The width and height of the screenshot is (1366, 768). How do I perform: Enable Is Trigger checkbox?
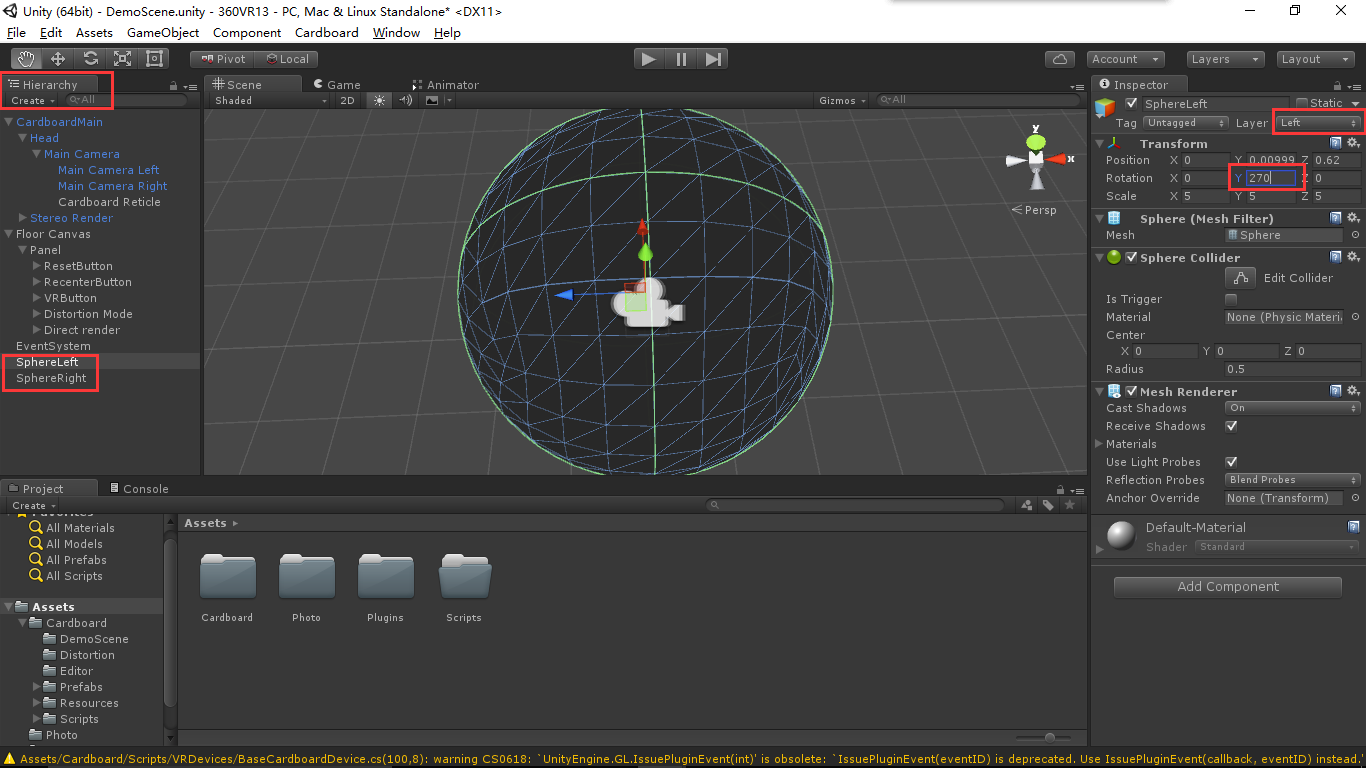1231,299
